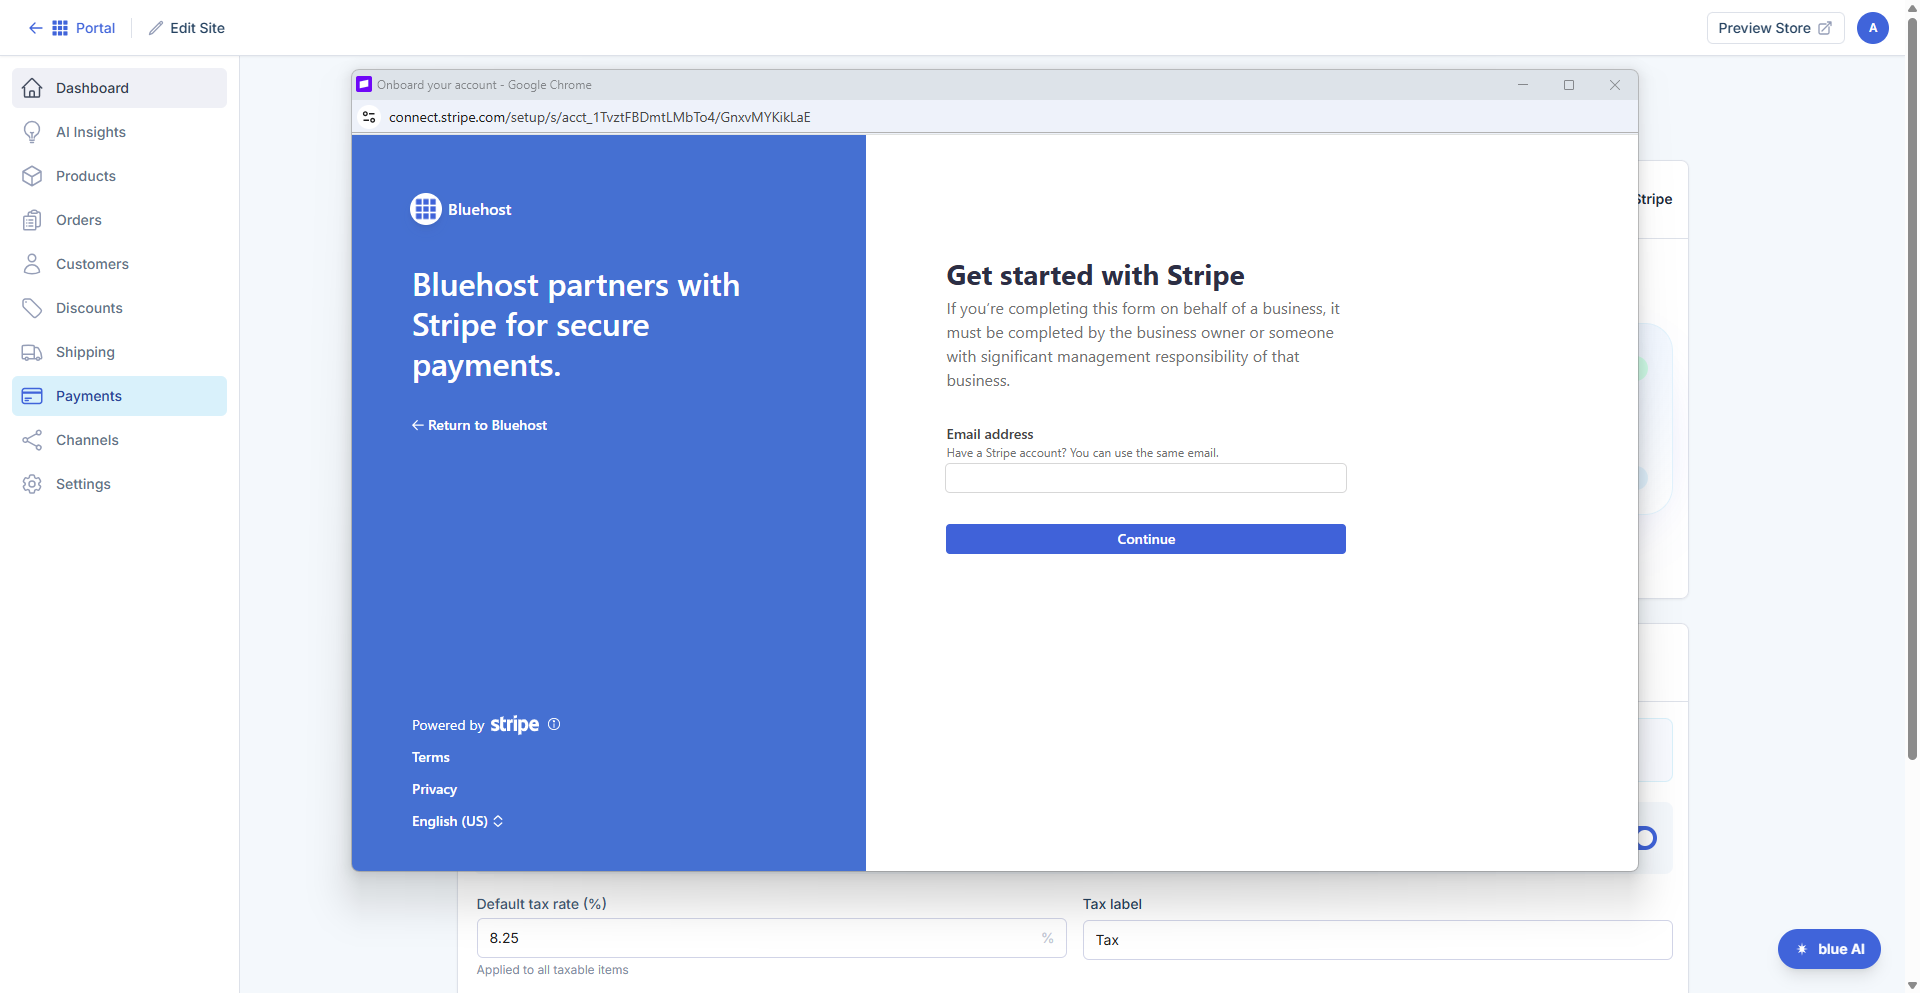Click the Stripe onboarding window favicon
This screenshot has width=1920, height=993.
pos(364,85)
